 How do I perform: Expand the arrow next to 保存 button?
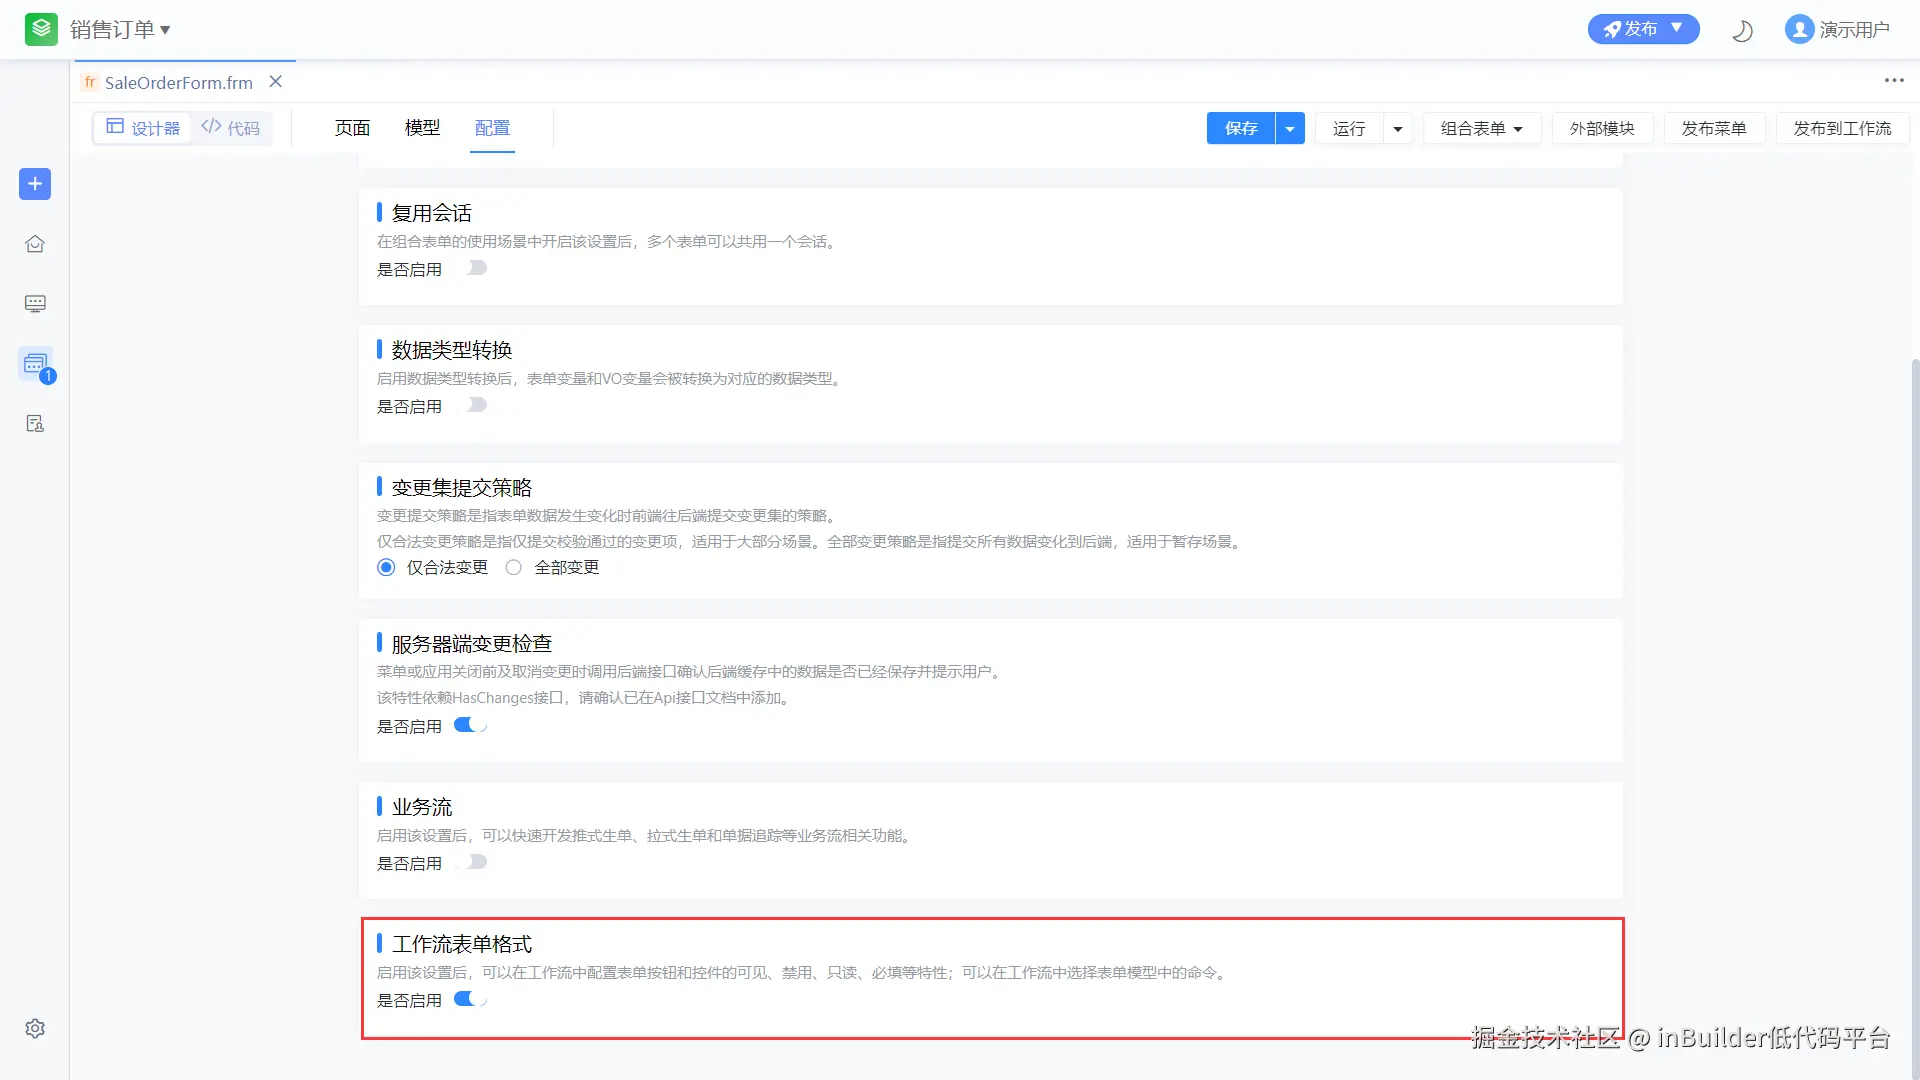pos(1290,129)
